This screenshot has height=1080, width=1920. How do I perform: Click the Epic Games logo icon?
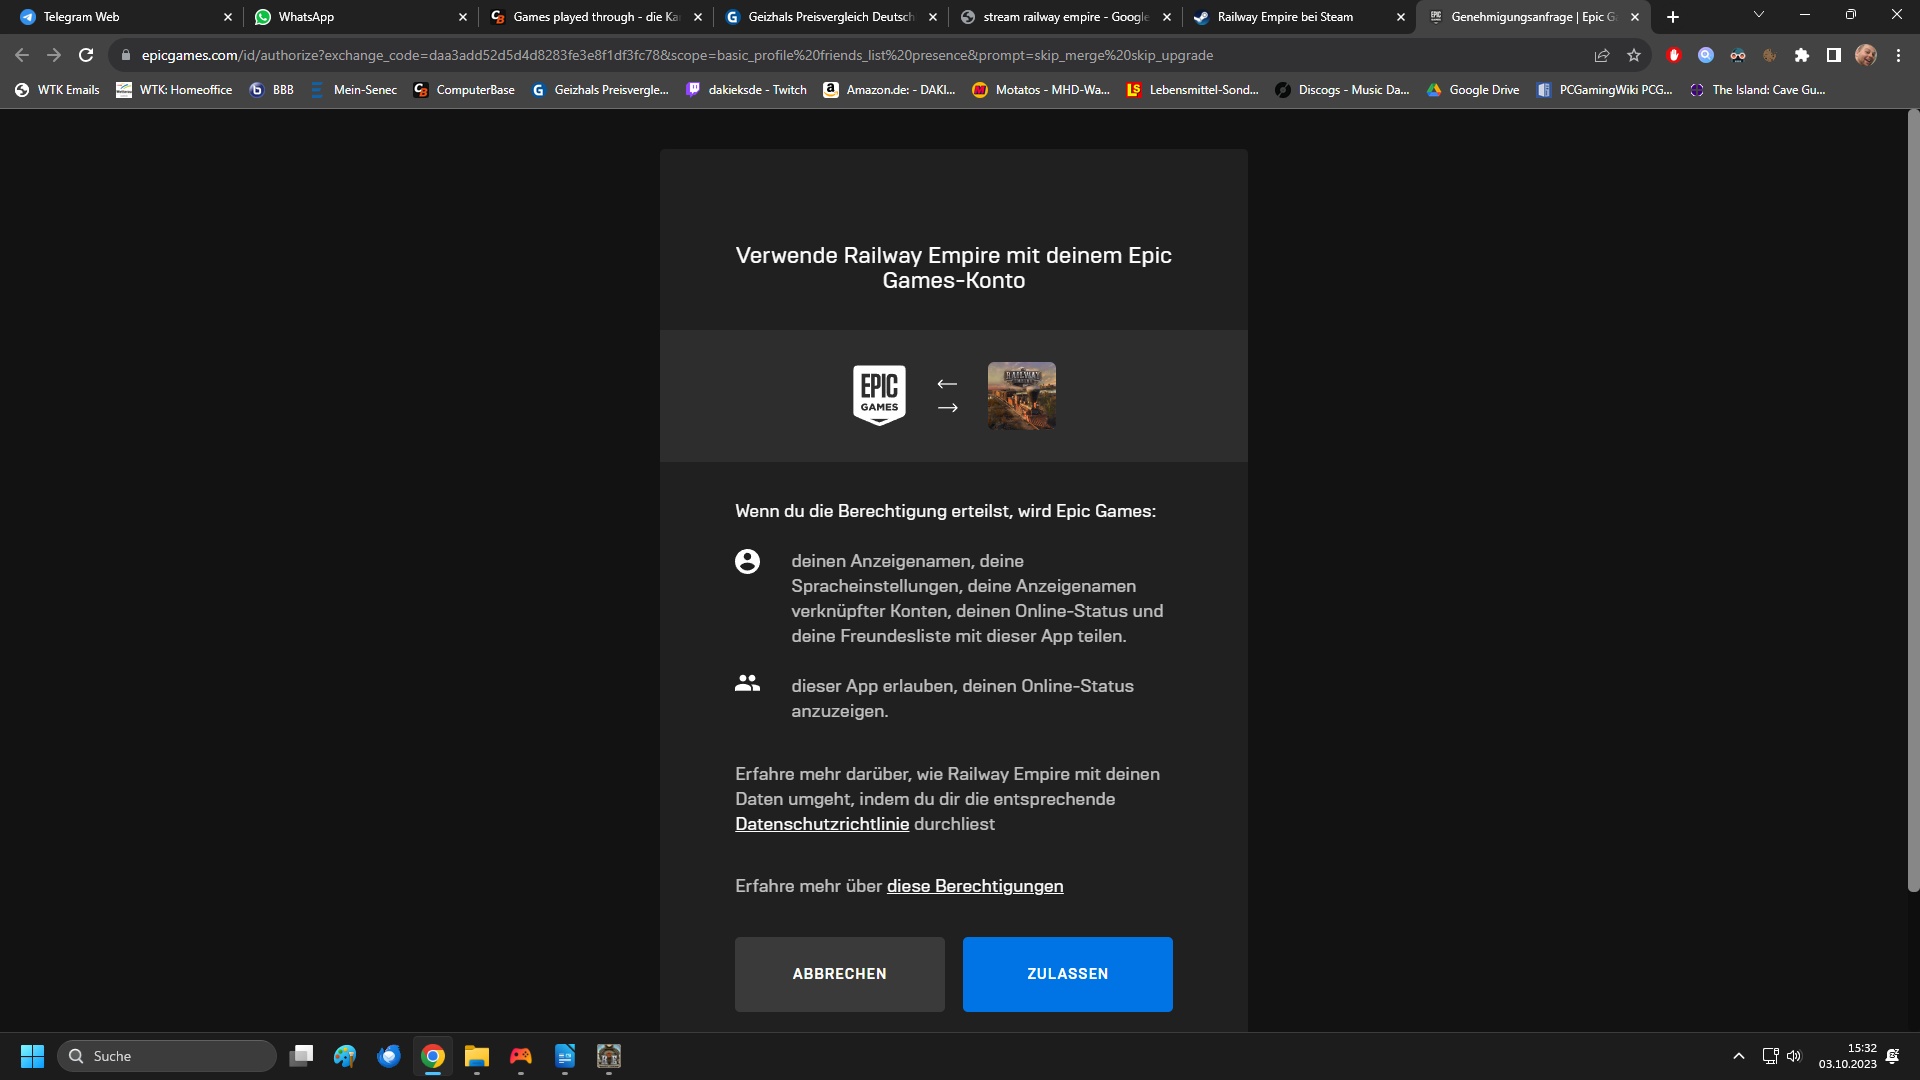(879, 396)
